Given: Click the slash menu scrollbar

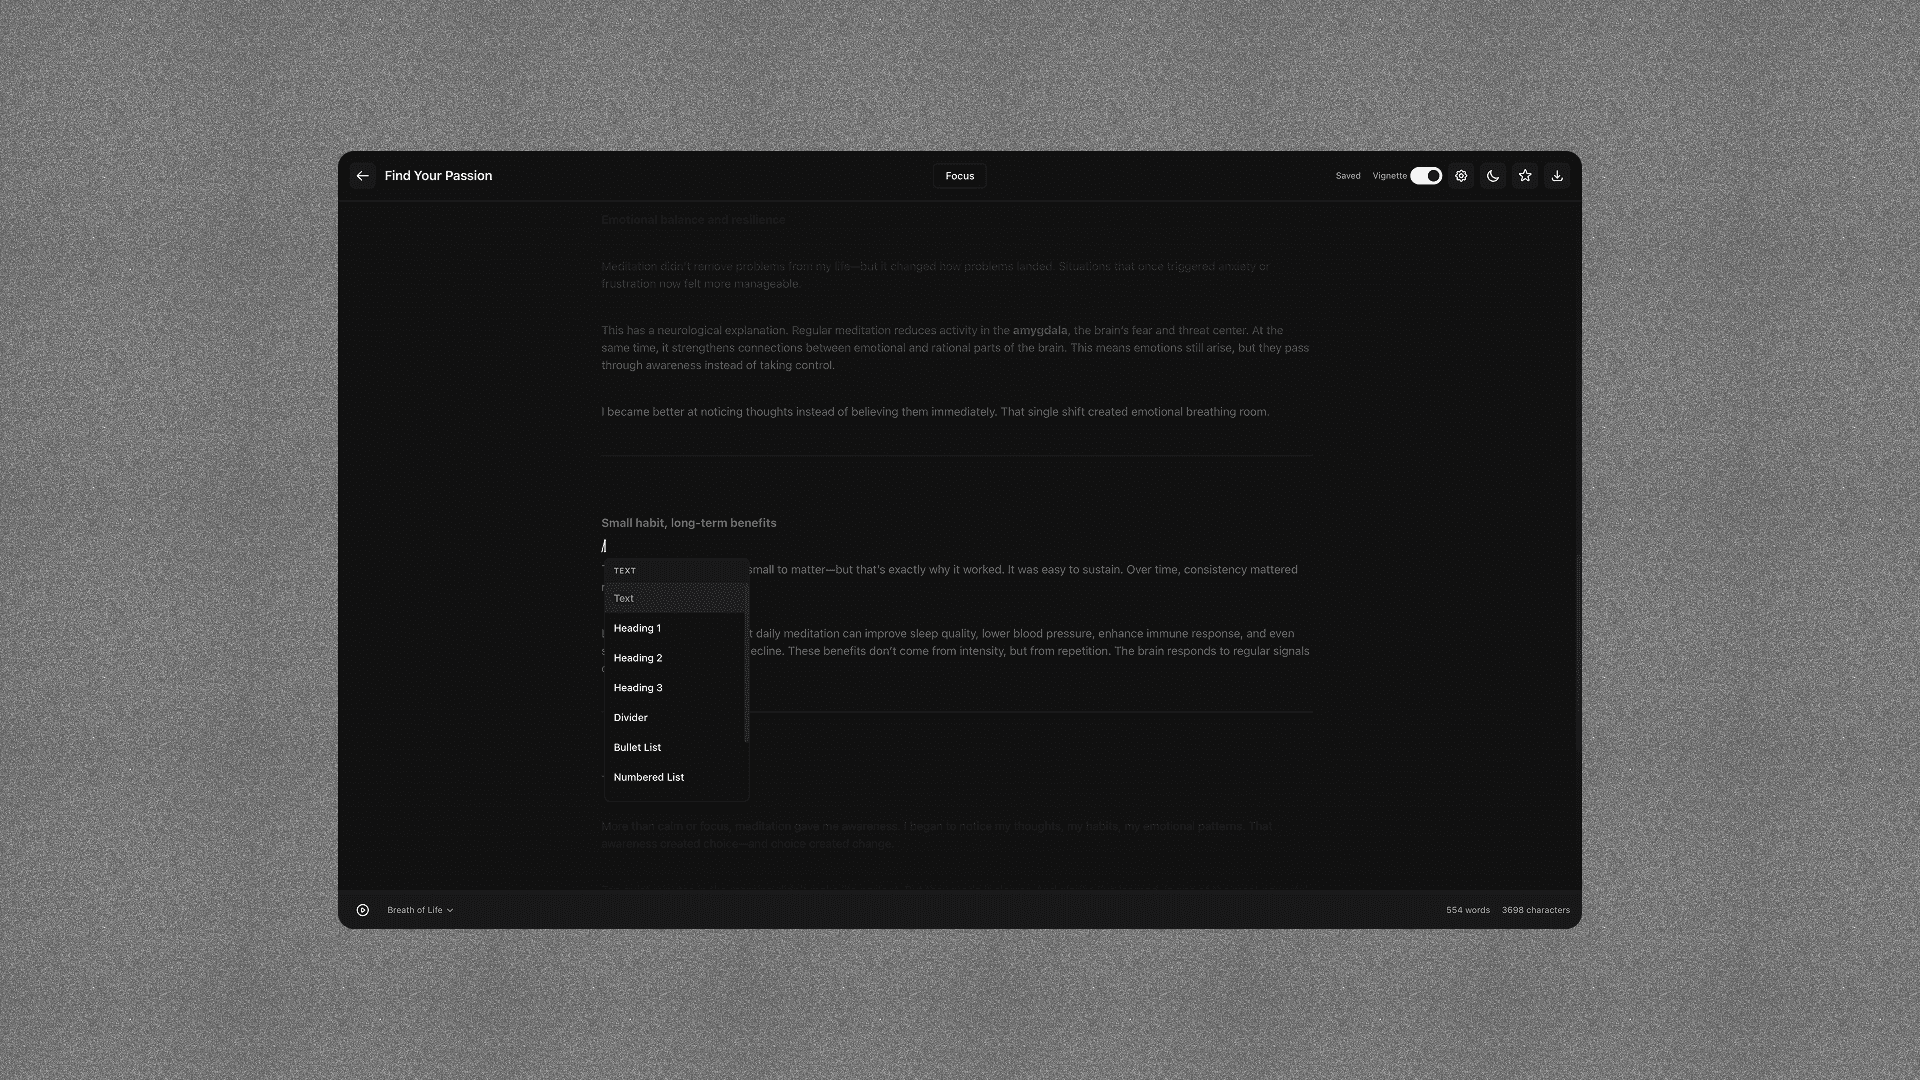Looking at the screenshot, I should [x=747, y=662].
